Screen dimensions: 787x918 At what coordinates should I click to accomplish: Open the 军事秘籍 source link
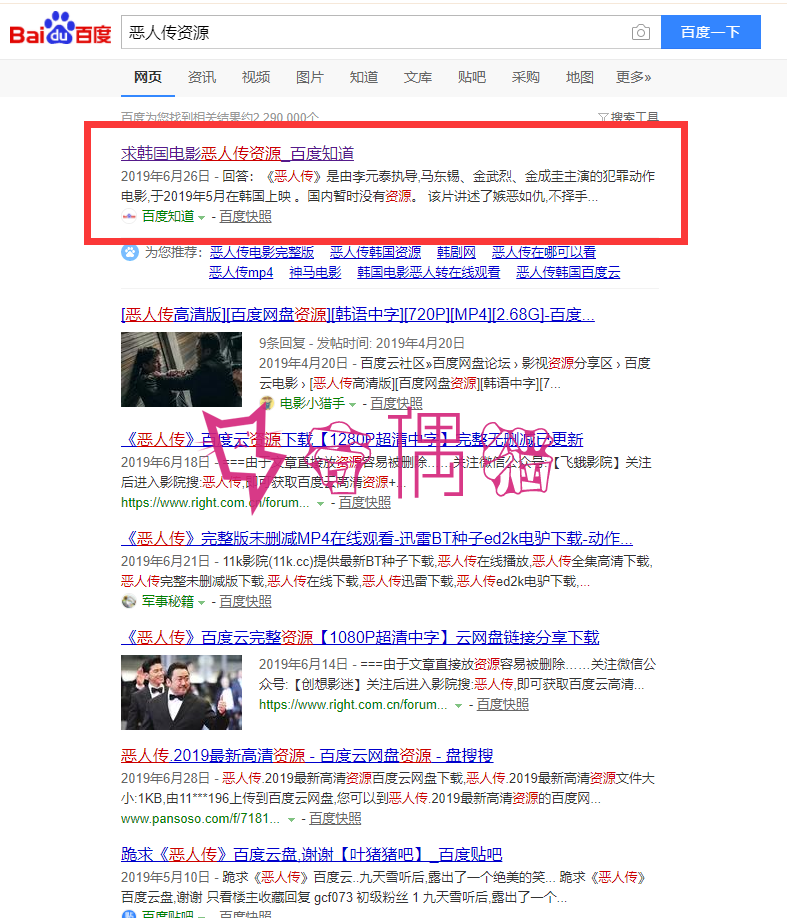click(167, 601)
